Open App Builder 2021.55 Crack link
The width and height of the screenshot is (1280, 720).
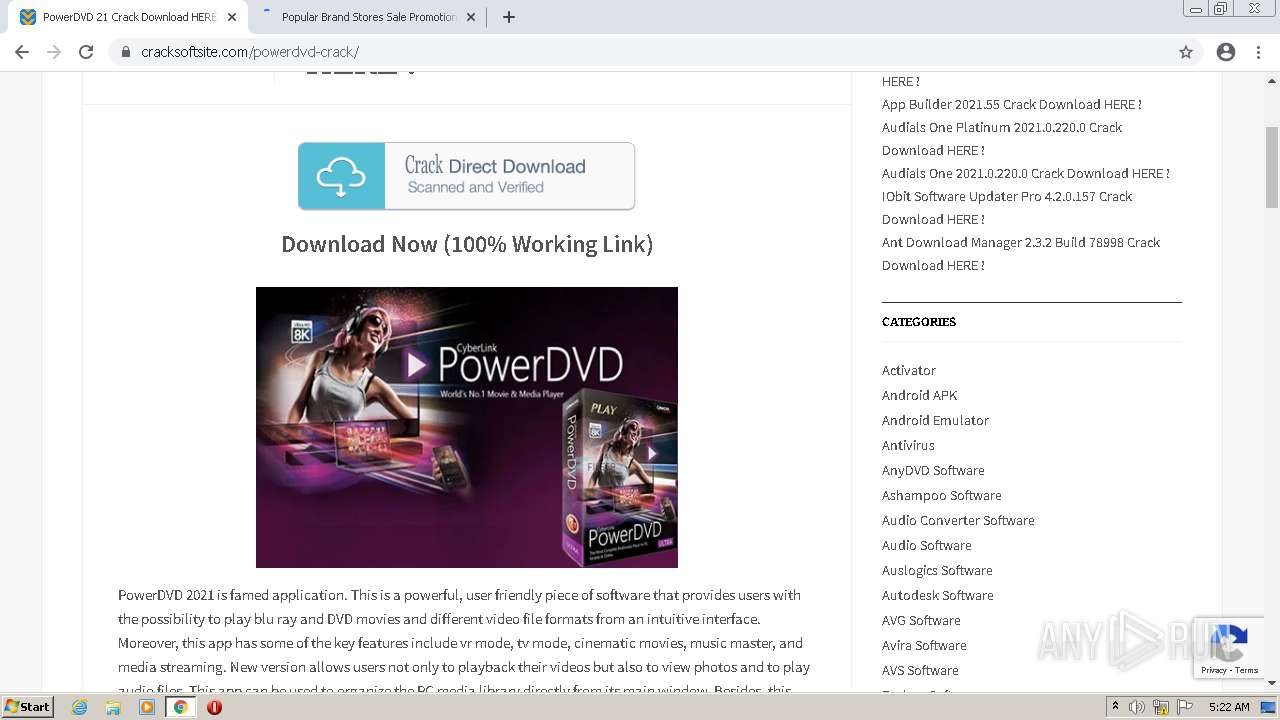point(1012,104)
